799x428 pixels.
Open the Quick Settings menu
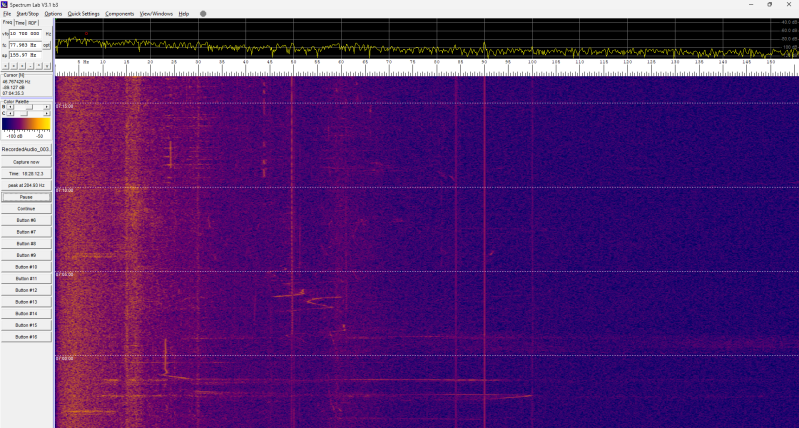[x=84, y=14]
